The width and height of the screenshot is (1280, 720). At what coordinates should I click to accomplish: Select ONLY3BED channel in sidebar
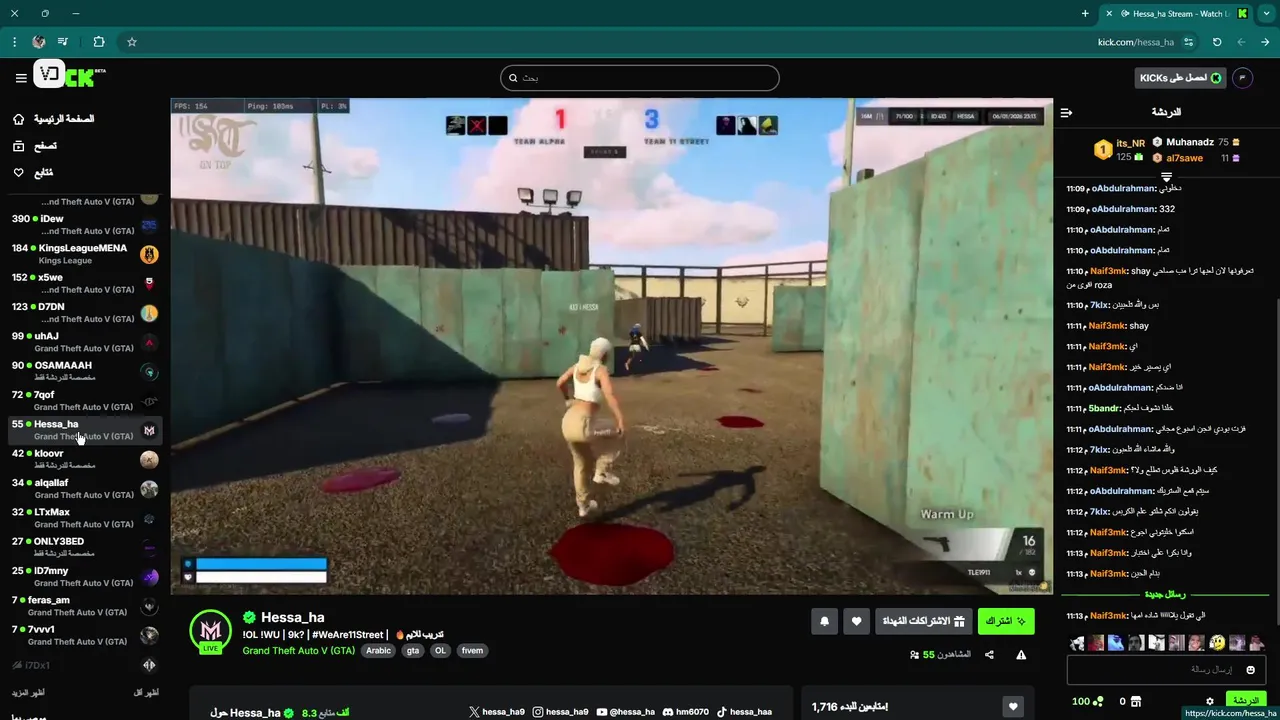point(85,547)
